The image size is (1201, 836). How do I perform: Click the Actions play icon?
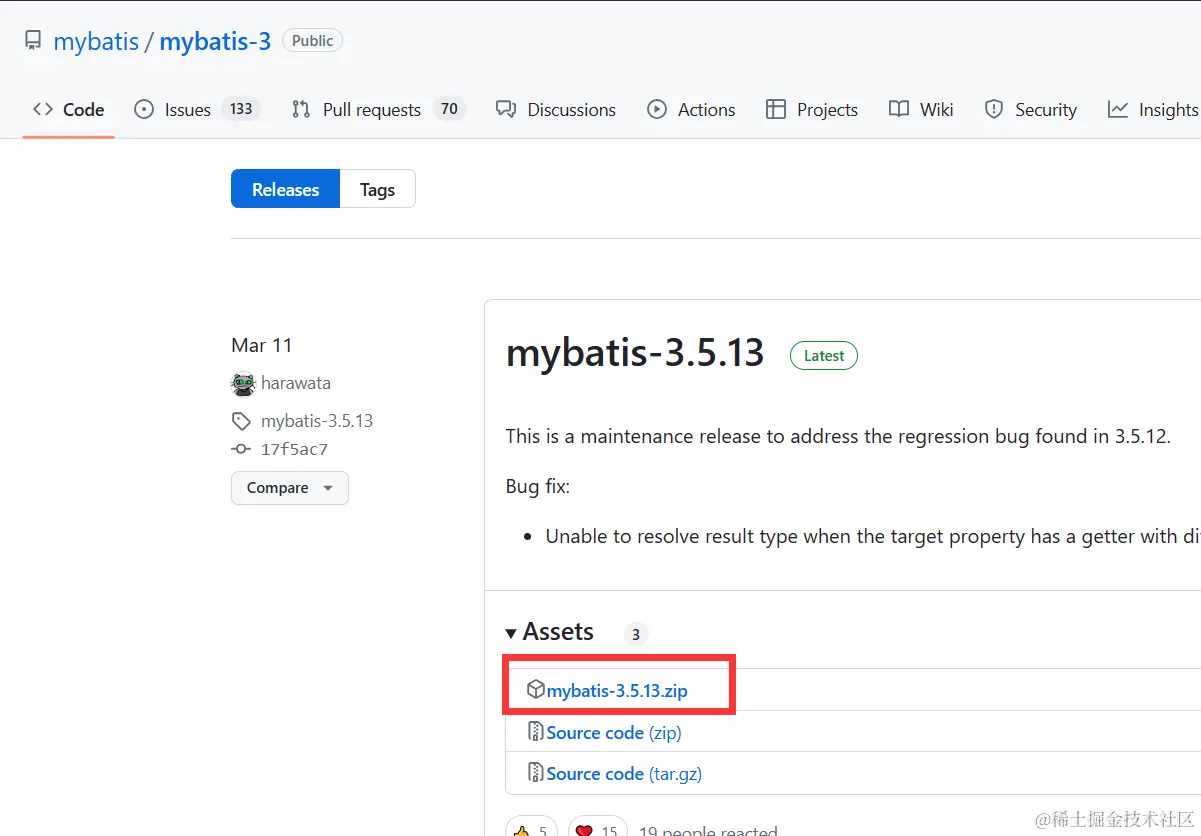657,109
